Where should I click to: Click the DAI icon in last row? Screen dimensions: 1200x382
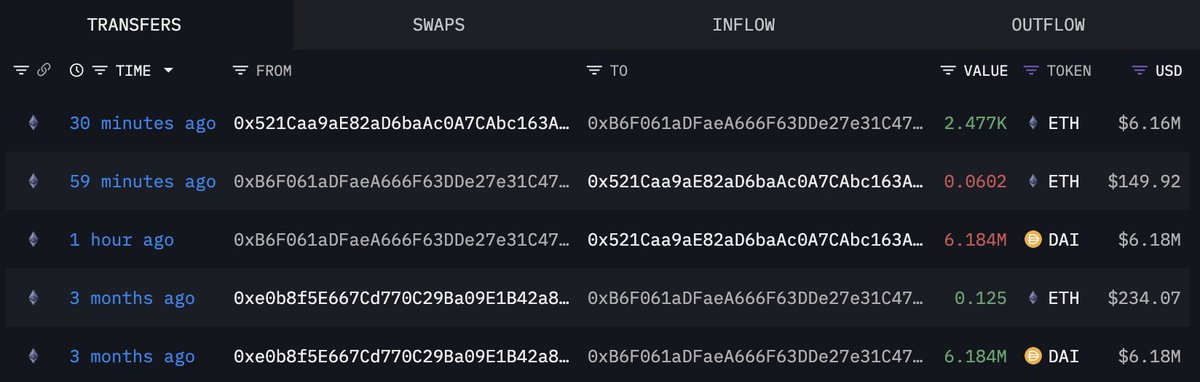point(1034,357)
